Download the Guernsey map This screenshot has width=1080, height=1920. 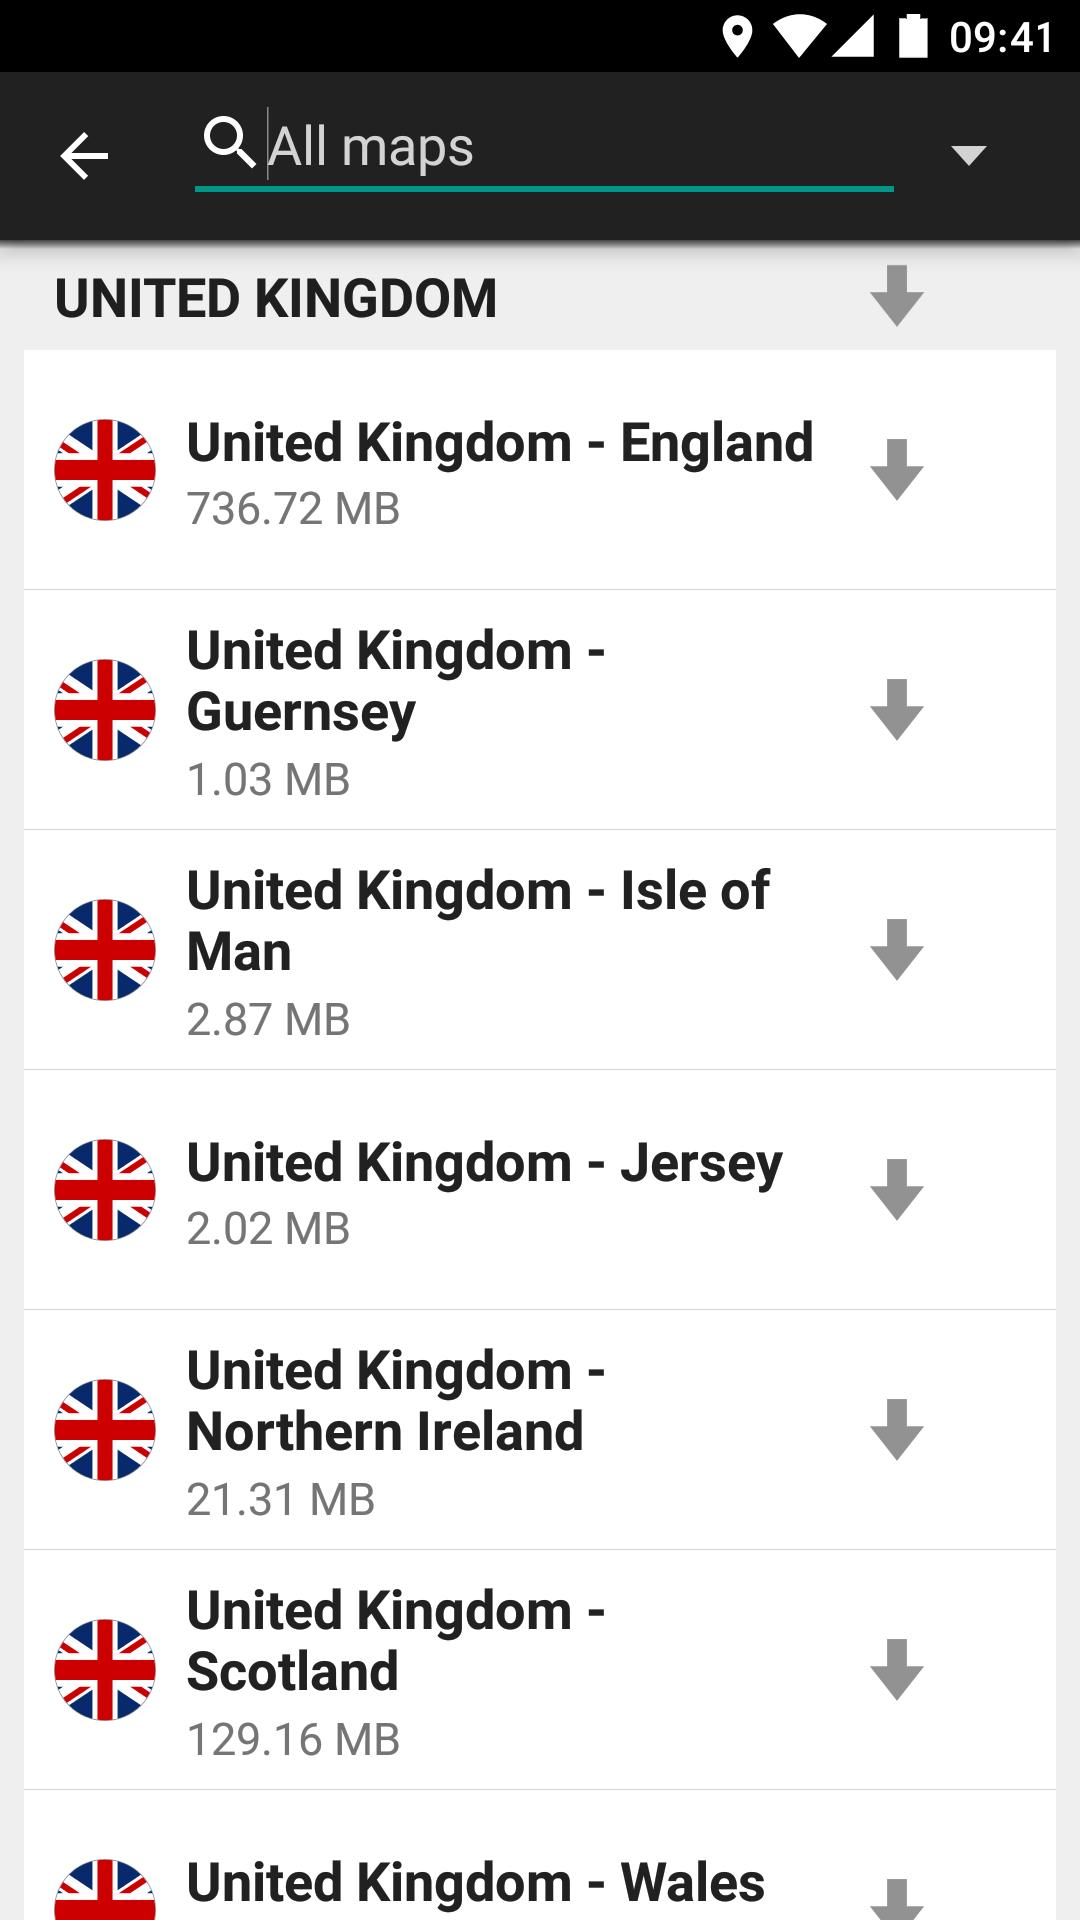click(x=896, y=709)
